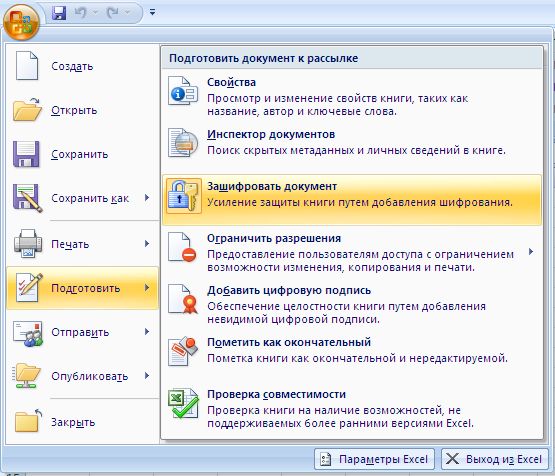
Task: Expand the Опубликовать submenu arrow
Action: [147, 375]
